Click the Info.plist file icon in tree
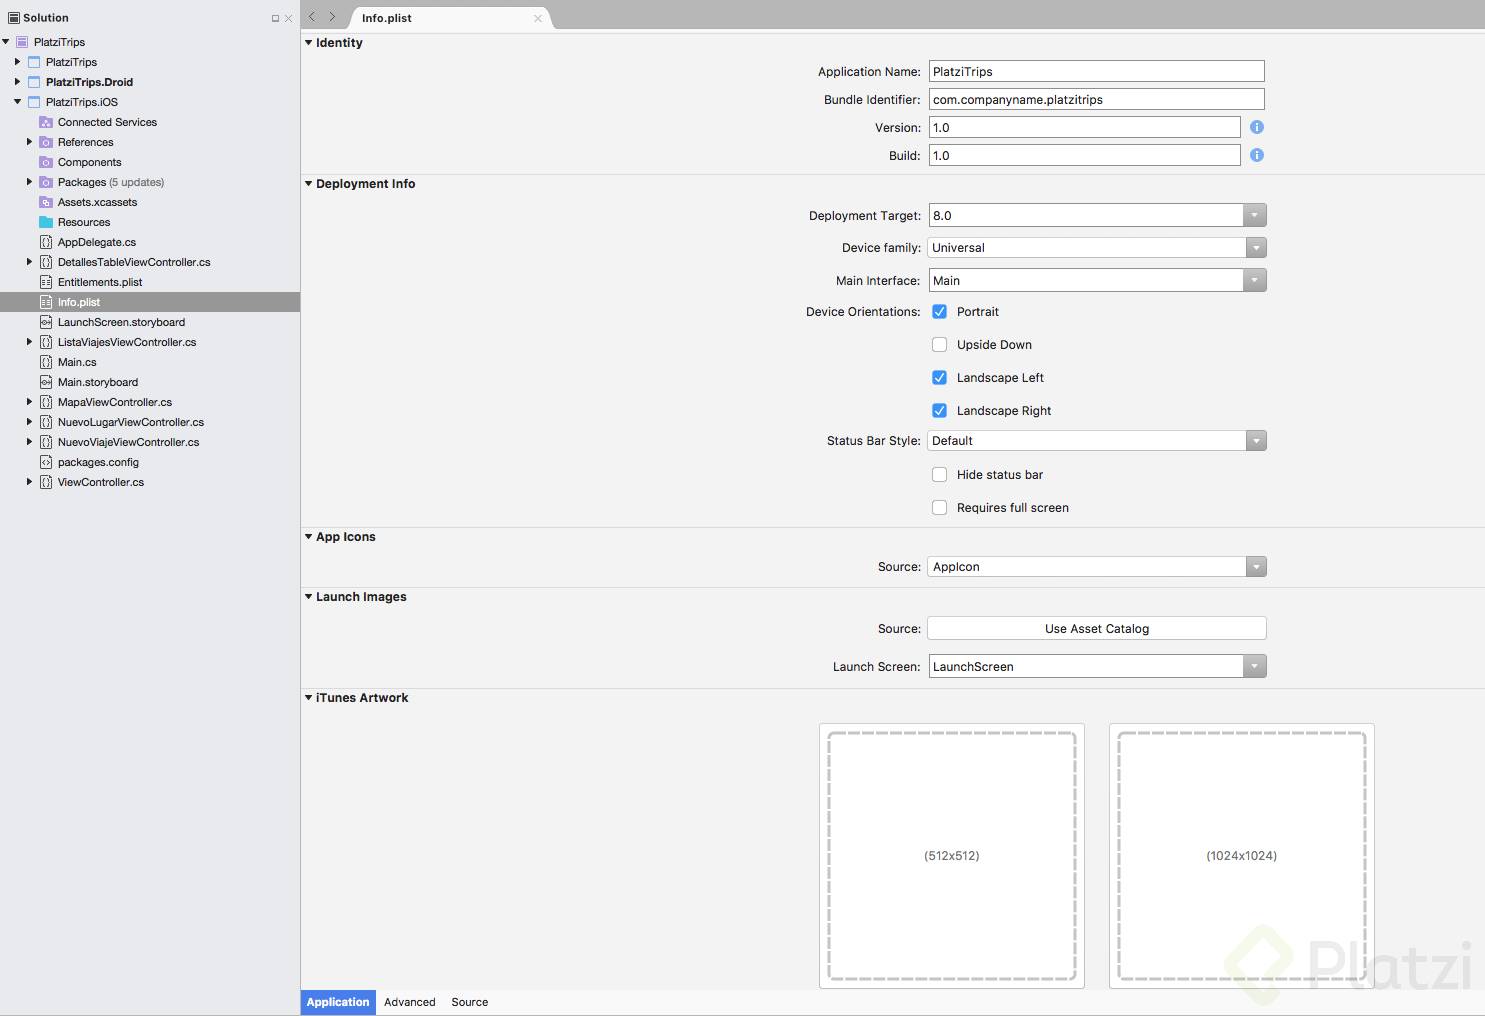 (x=46, y=302)
